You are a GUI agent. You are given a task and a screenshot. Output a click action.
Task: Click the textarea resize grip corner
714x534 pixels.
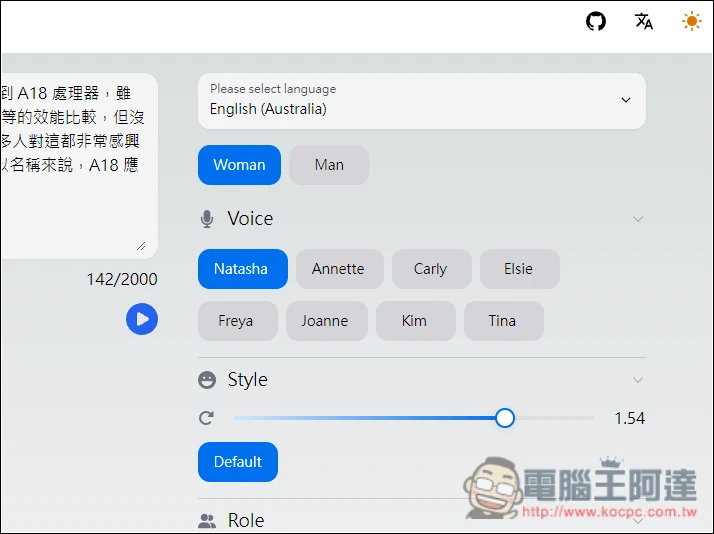pyautogui.click(x=141, y=246)
